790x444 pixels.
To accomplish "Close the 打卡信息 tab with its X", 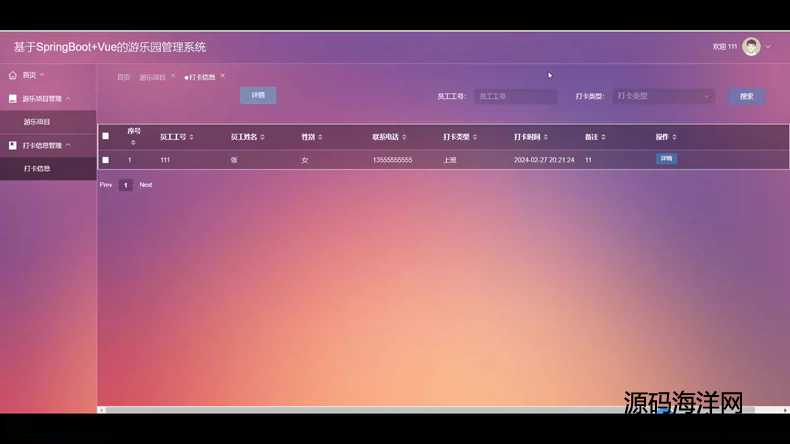I will click(223, 76).
